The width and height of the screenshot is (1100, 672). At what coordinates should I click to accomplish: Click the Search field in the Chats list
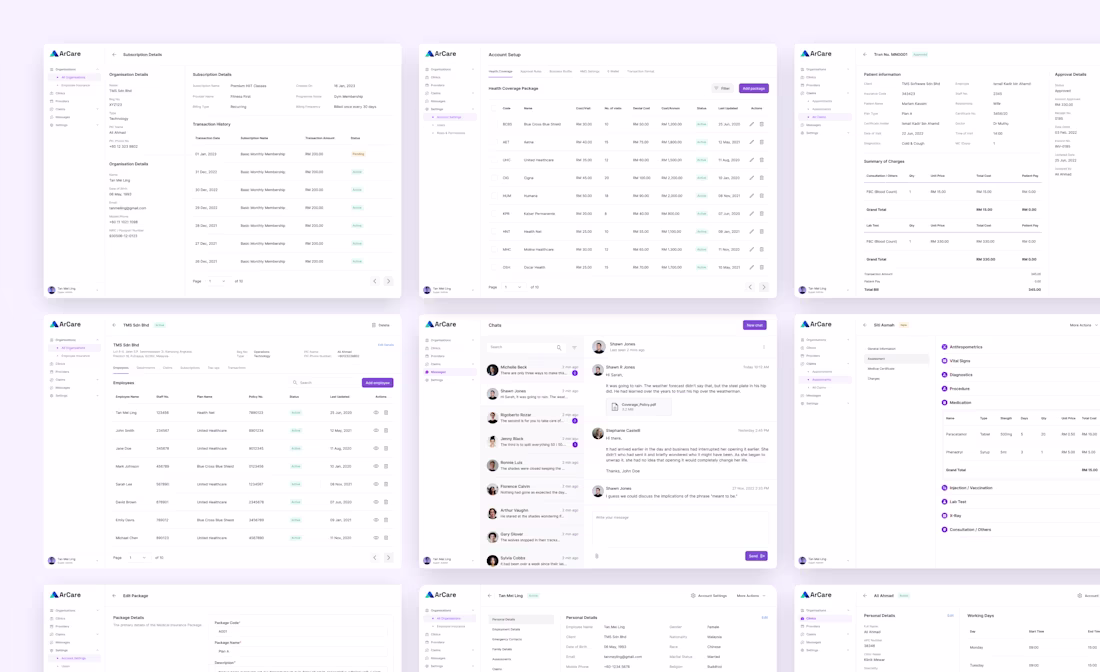tap(526, 347)
